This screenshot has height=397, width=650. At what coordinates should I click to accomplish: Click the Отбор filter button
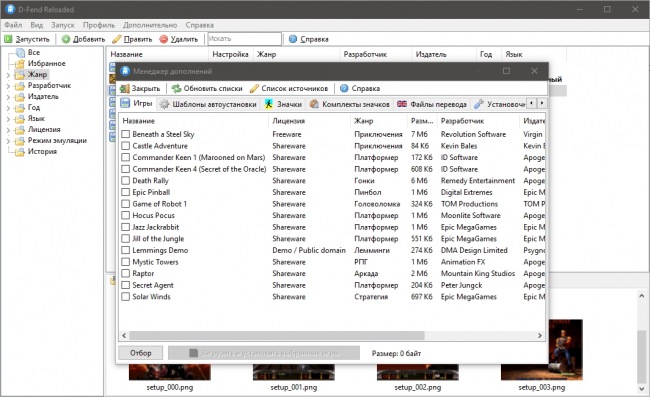click(141, 353)
